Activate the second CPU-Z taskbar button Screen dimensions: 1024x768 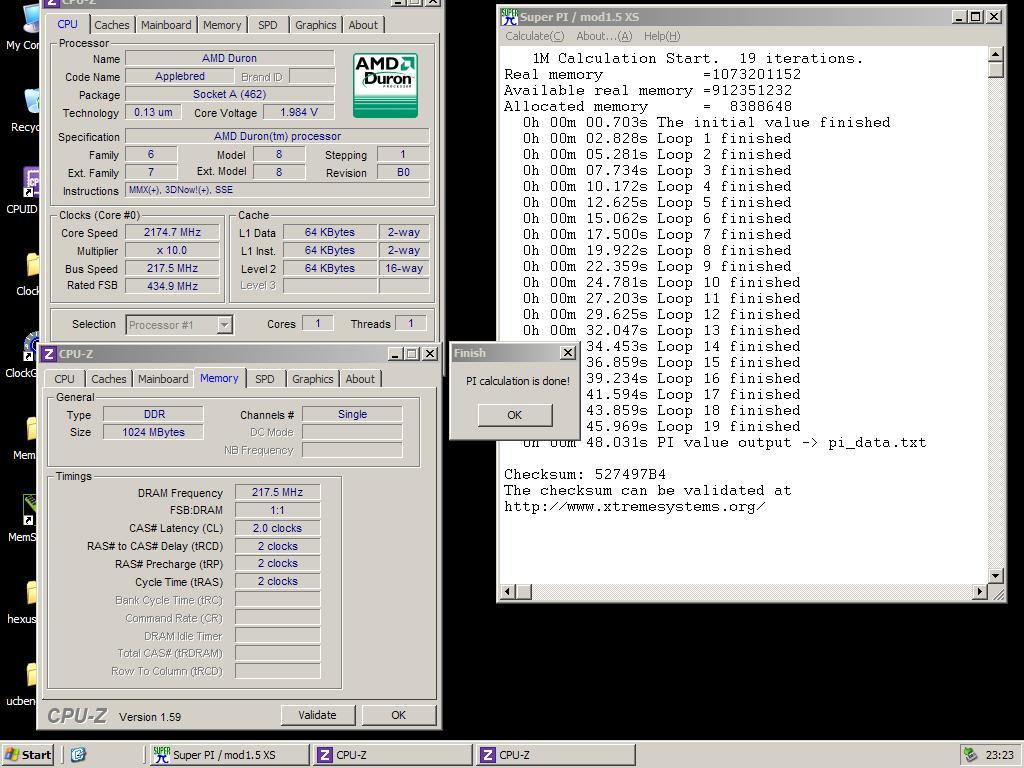click(555, 755)
